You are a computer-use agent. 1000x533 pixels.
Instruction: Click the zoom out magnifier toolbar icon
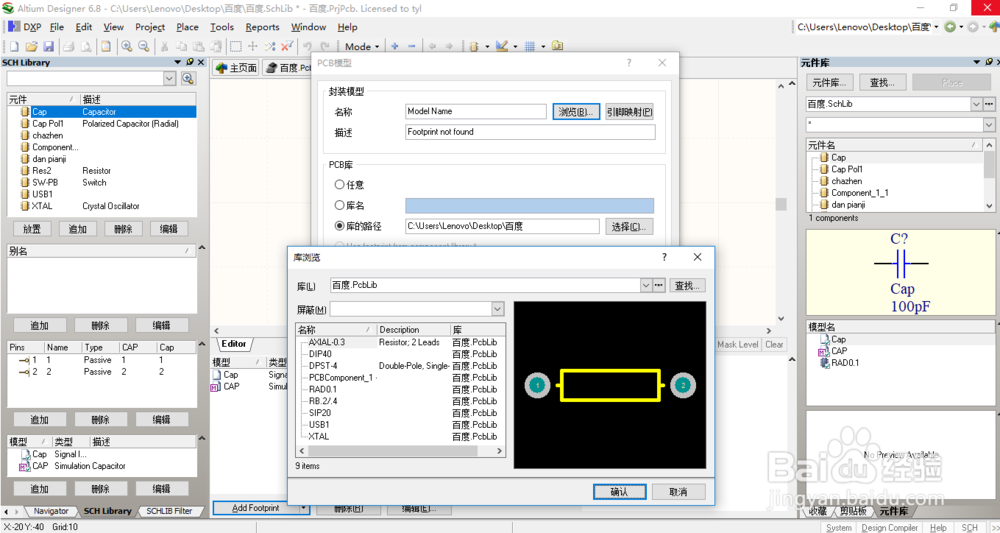click(x=143, y=47)
